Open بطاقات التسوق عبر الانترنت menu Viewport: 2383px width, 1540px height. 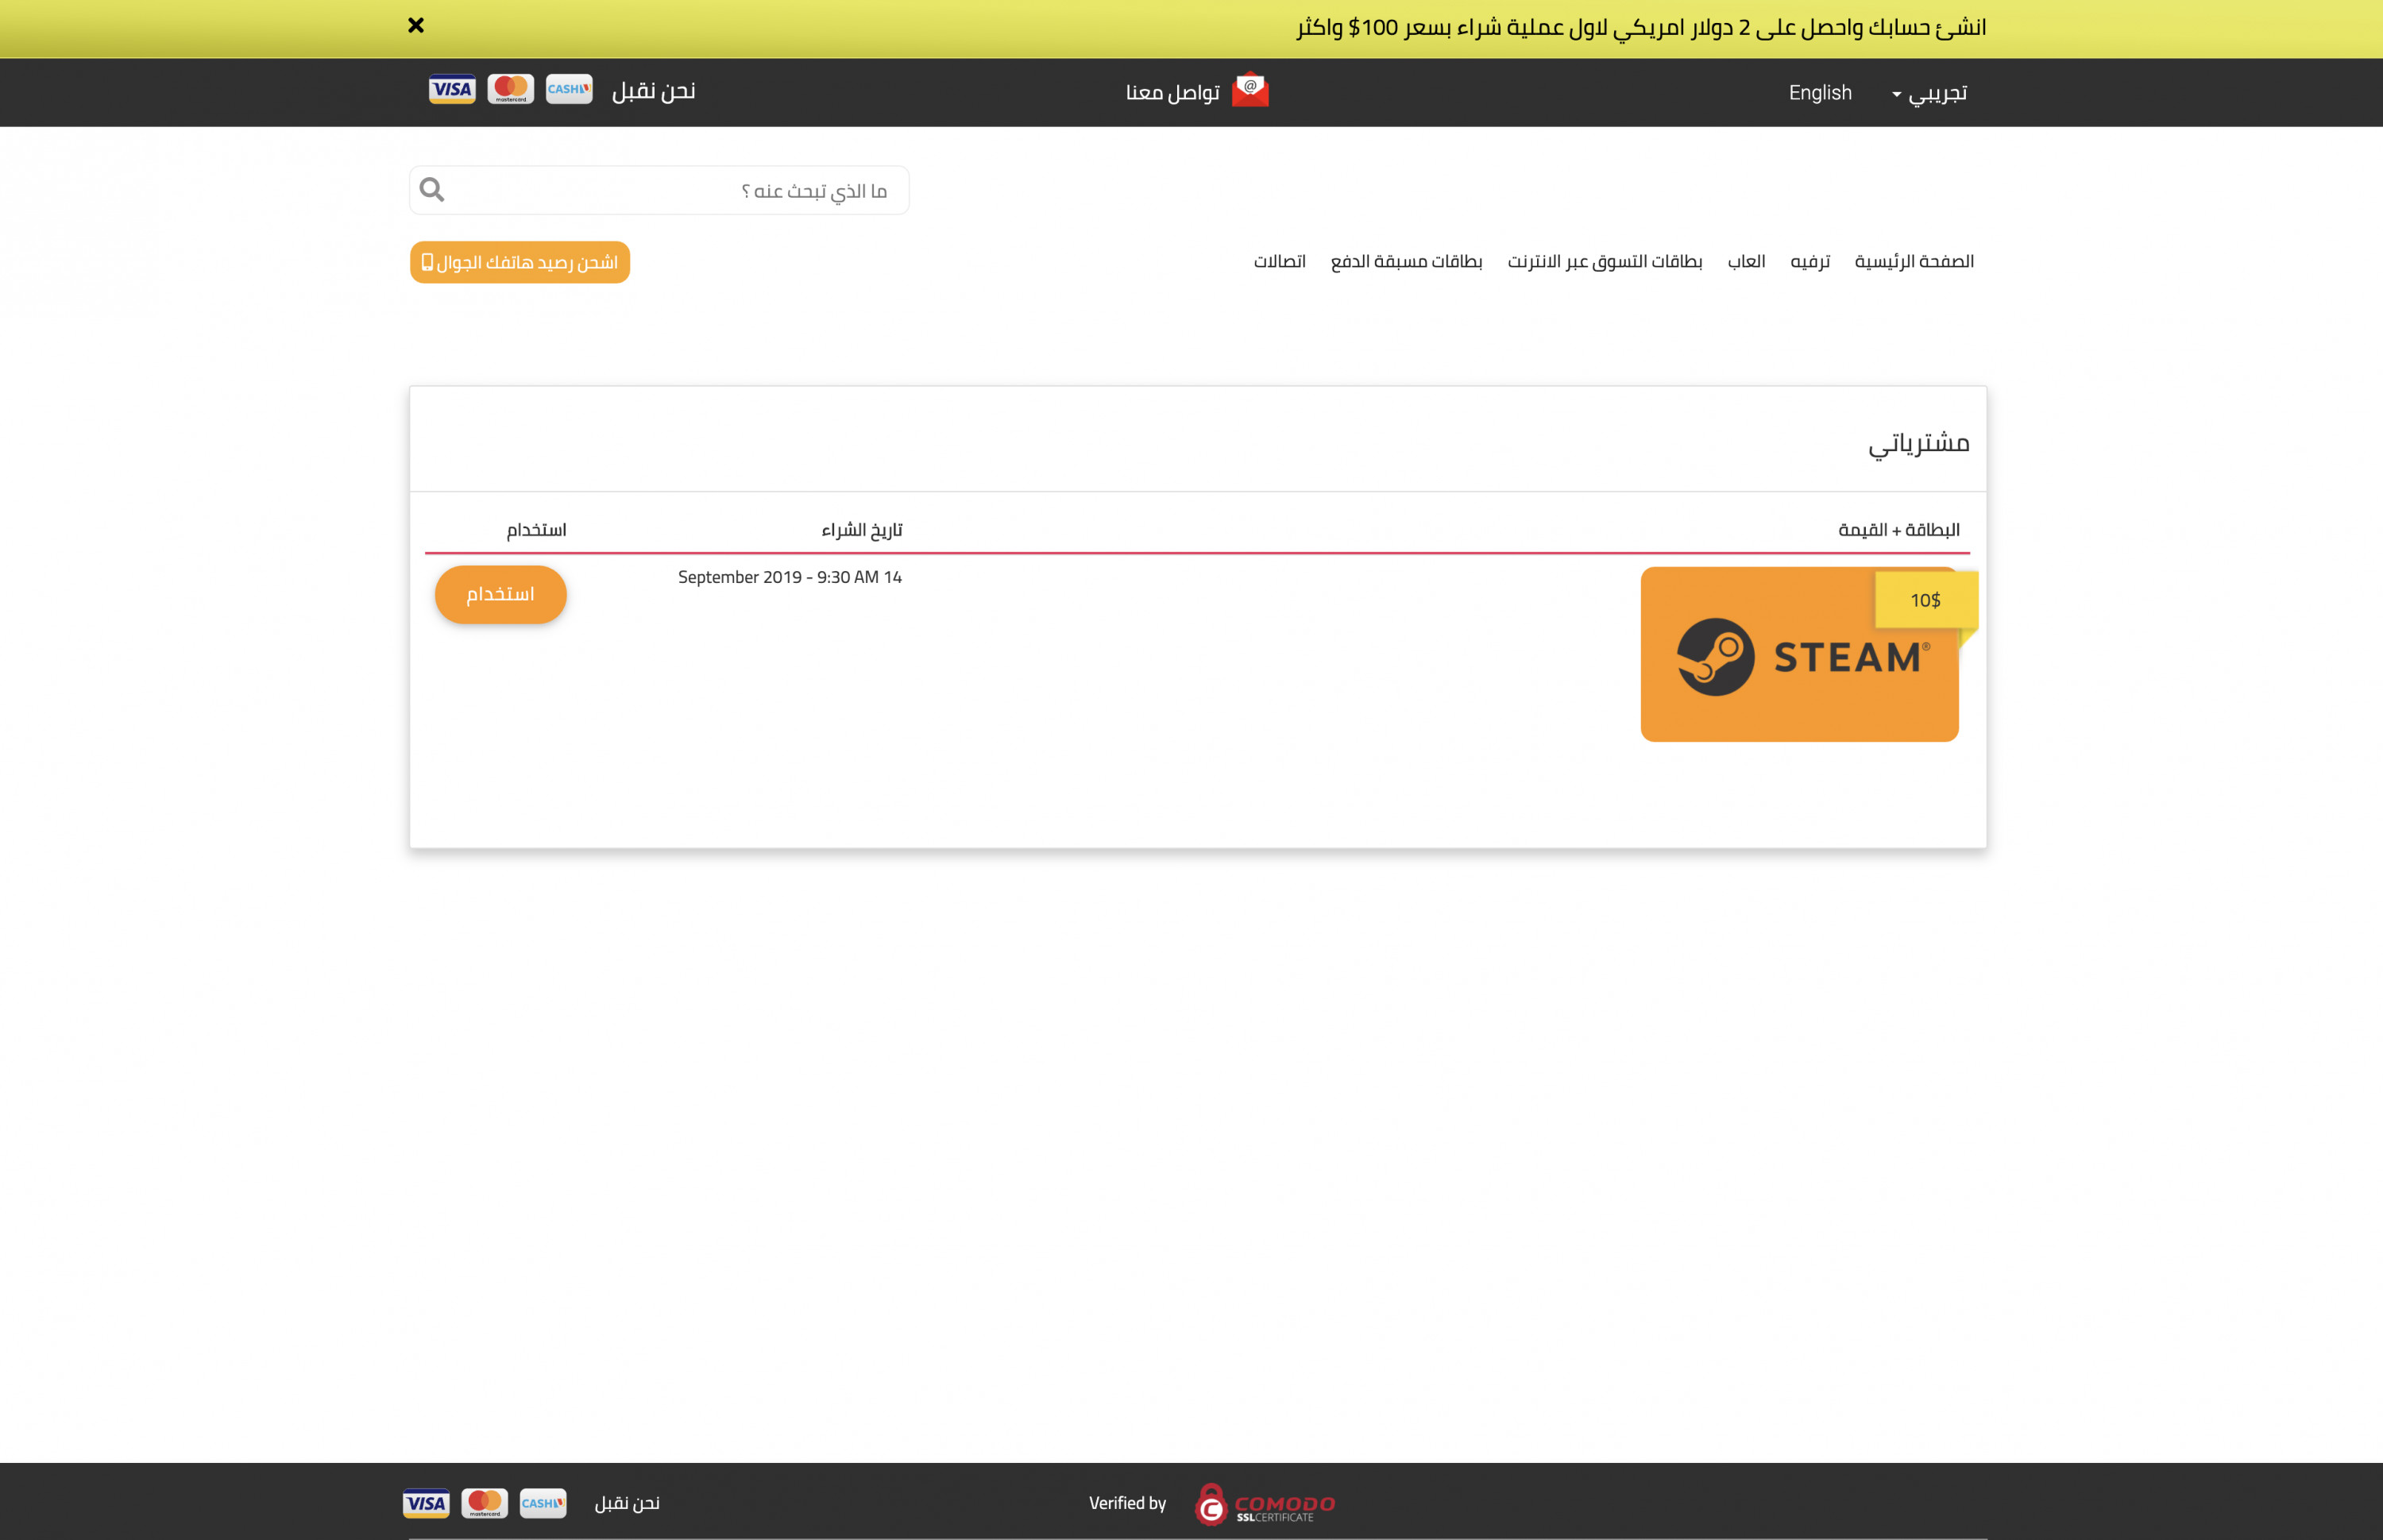1605,261
